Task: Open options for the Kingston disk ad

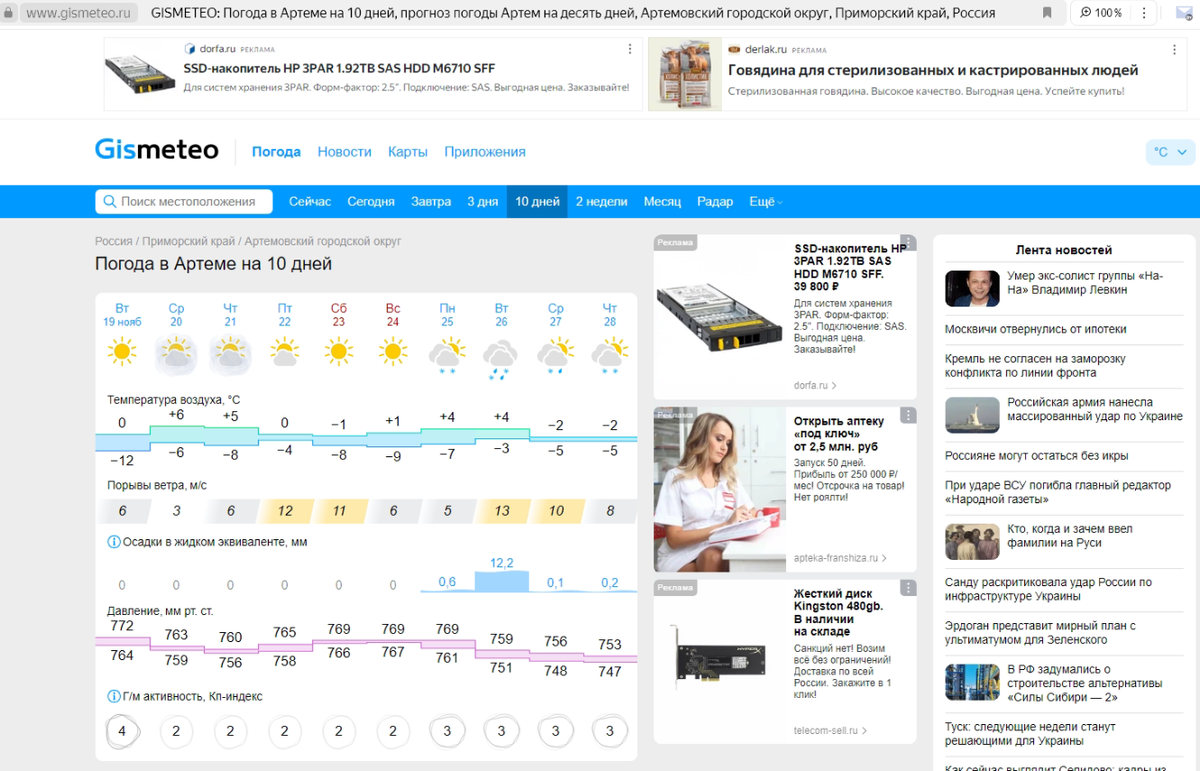Action: (907, 589)
